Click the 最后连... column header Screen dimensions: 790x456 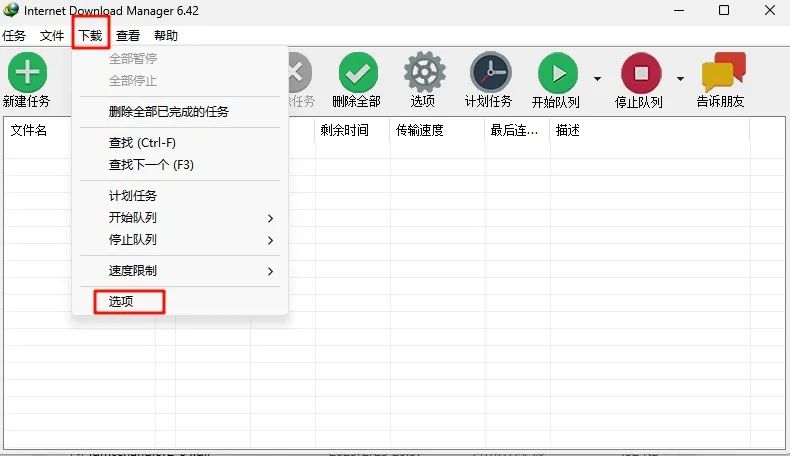tap(514, 131)
